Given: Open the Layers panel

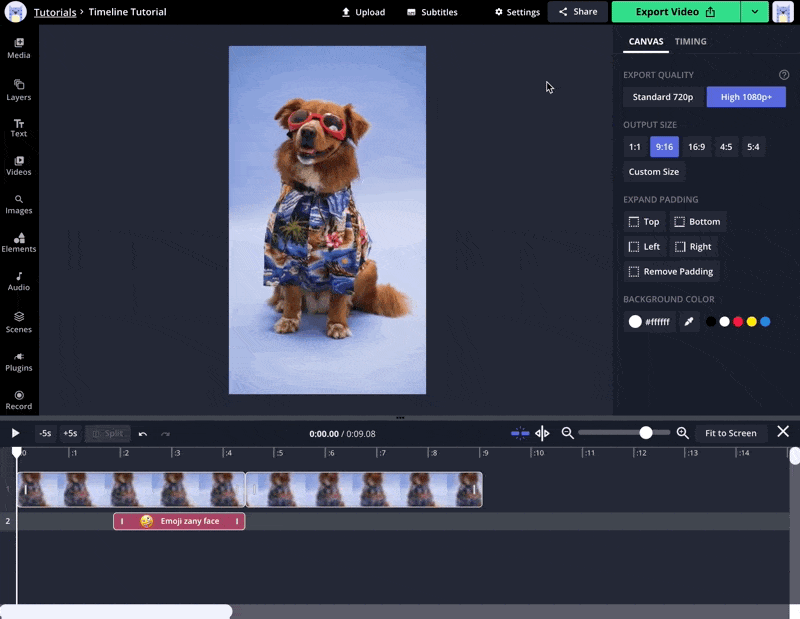Looking at the screenshot, I should 19,90.
